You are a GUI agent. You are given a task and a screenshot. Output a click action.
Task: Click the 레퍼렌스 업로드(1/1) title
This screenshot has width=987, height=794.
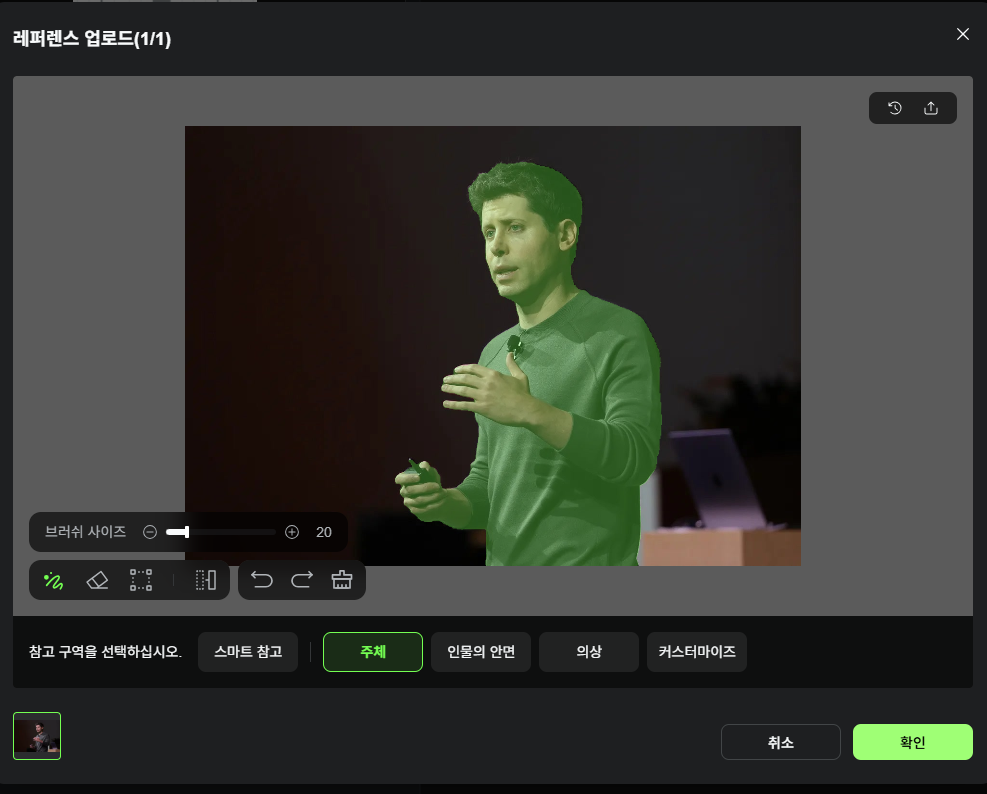[x=92, y=38]
